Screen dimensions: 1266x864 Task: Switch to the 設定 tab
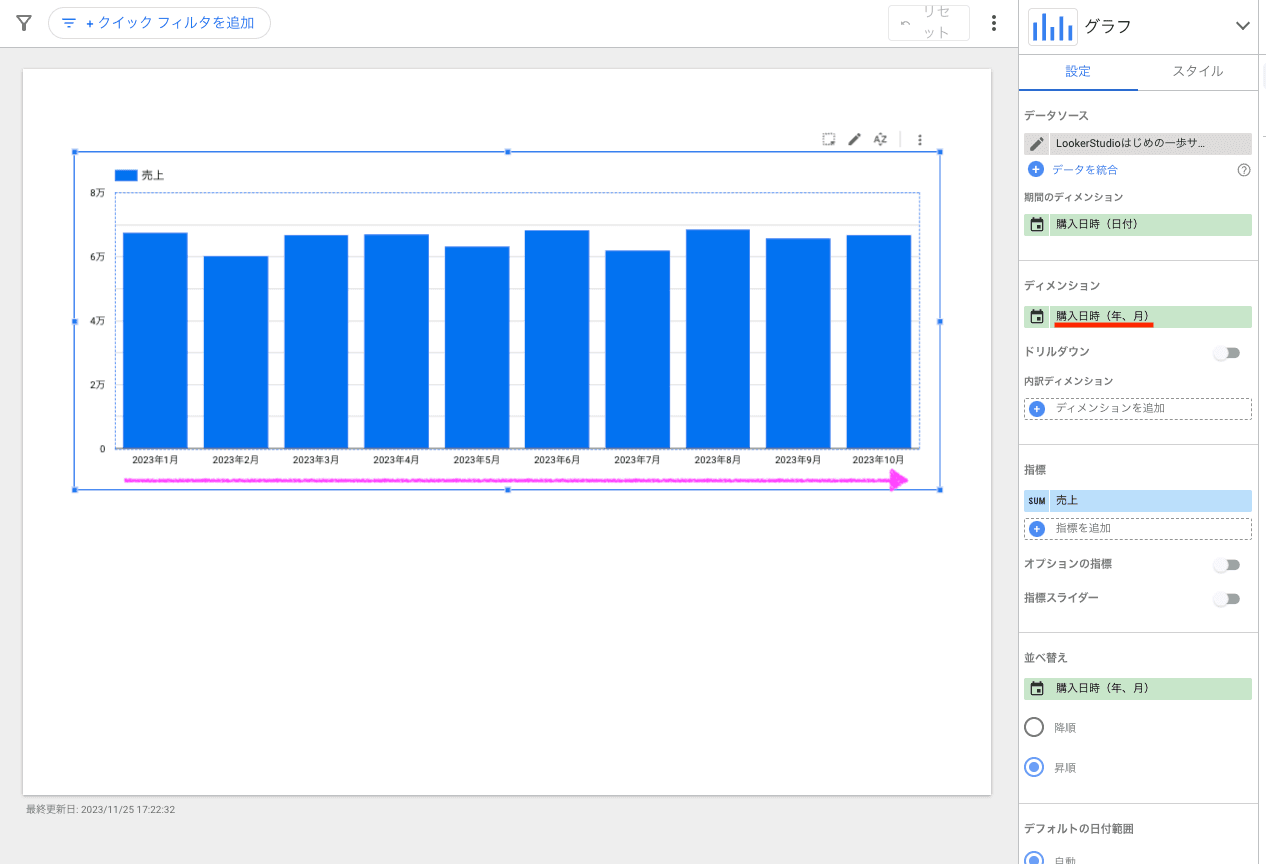point(1078,71)
